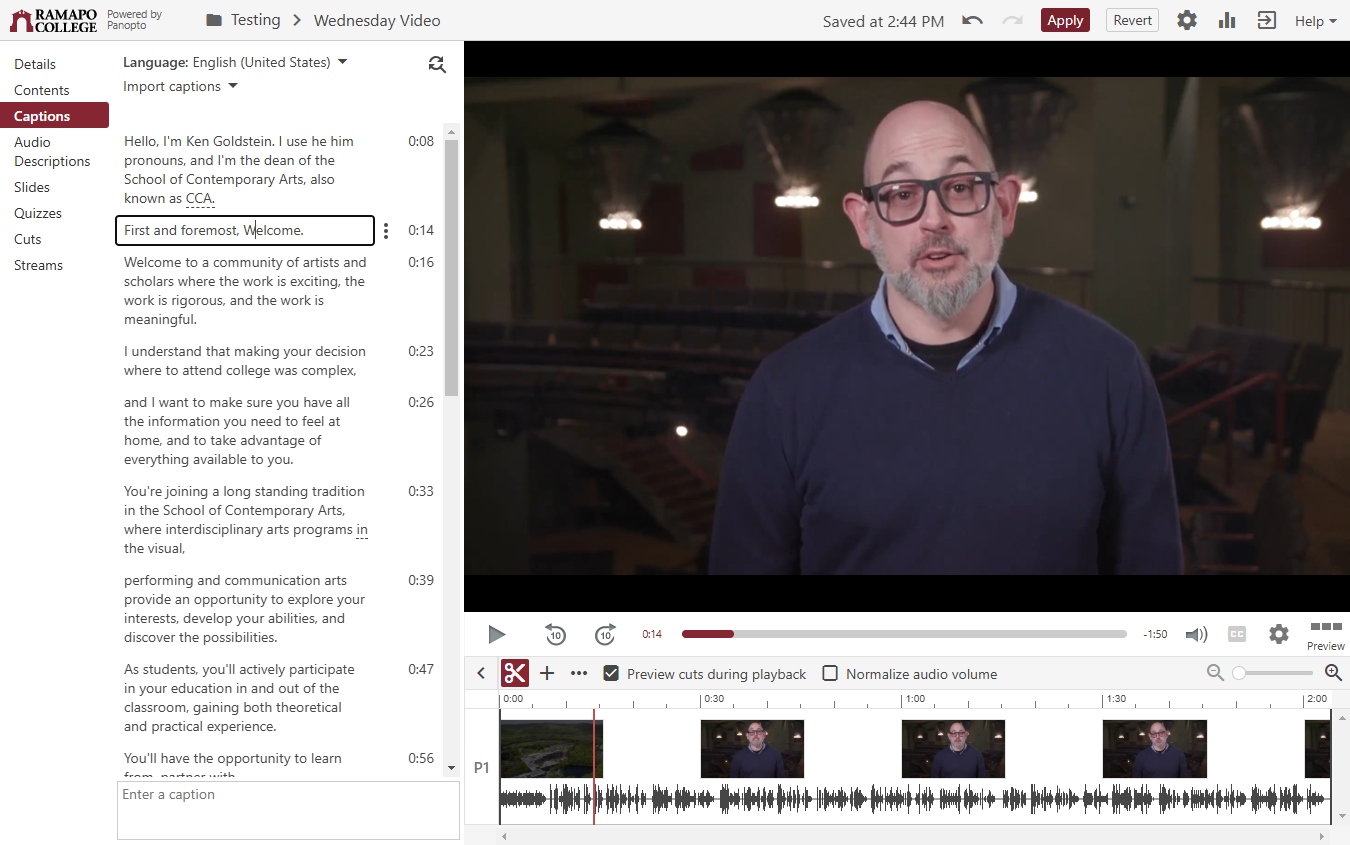Open the three-dot more menu in timeline toolbar

(x=579, y=673)
